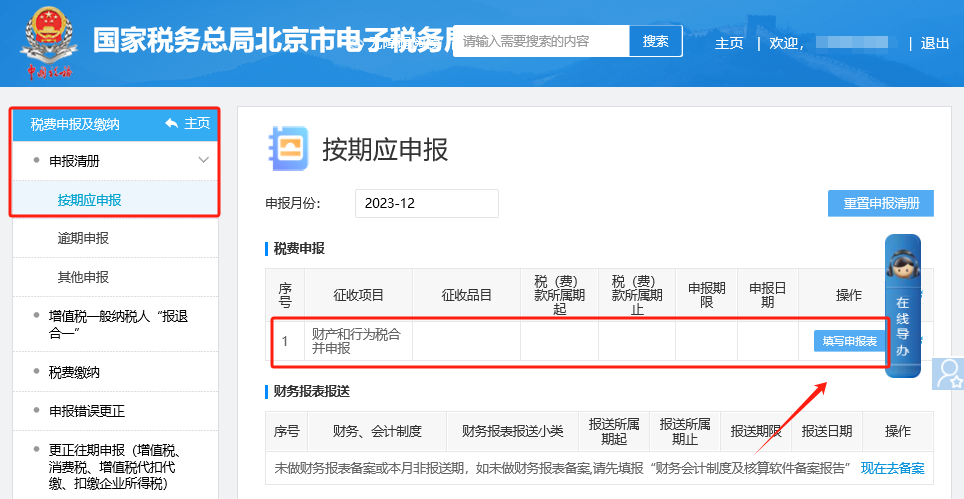Click the 国家税务总局北京市电子税务局 site title

(272, 41)
